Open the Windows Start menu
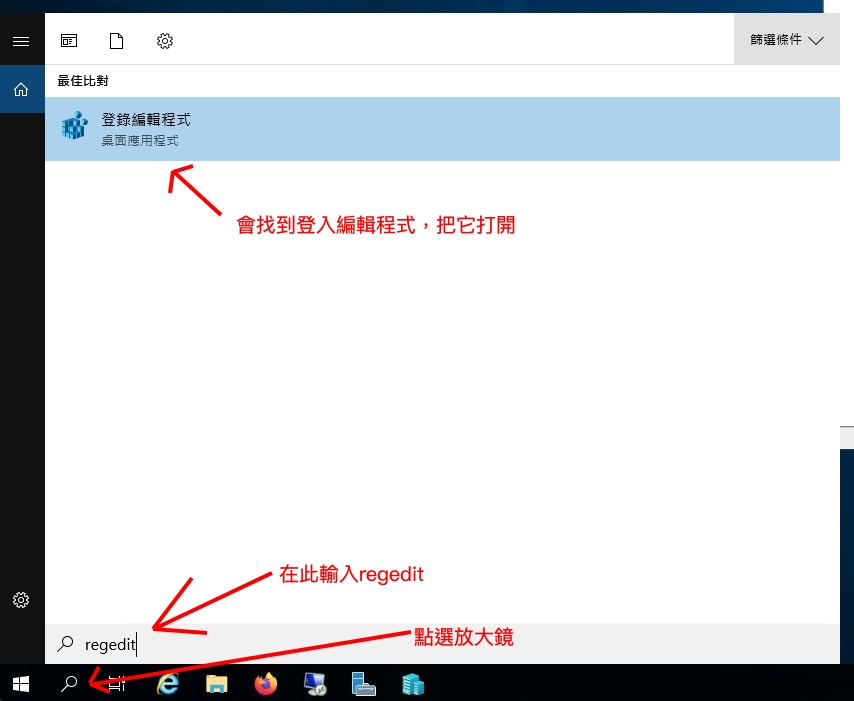 (21, 683)
